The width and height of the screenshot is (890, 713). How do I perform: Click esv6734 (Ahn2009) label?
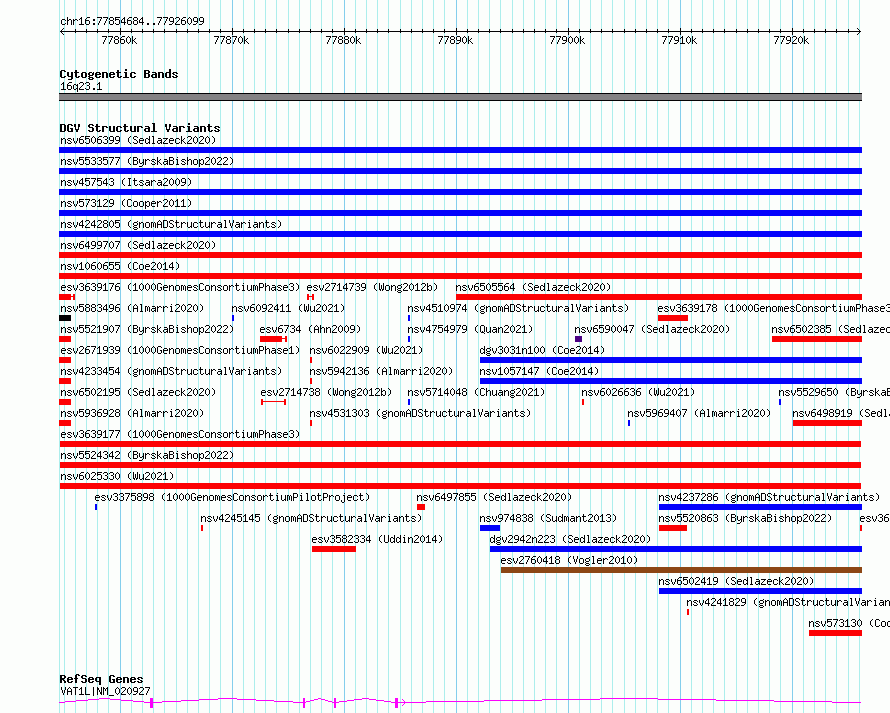pos(310,329)
